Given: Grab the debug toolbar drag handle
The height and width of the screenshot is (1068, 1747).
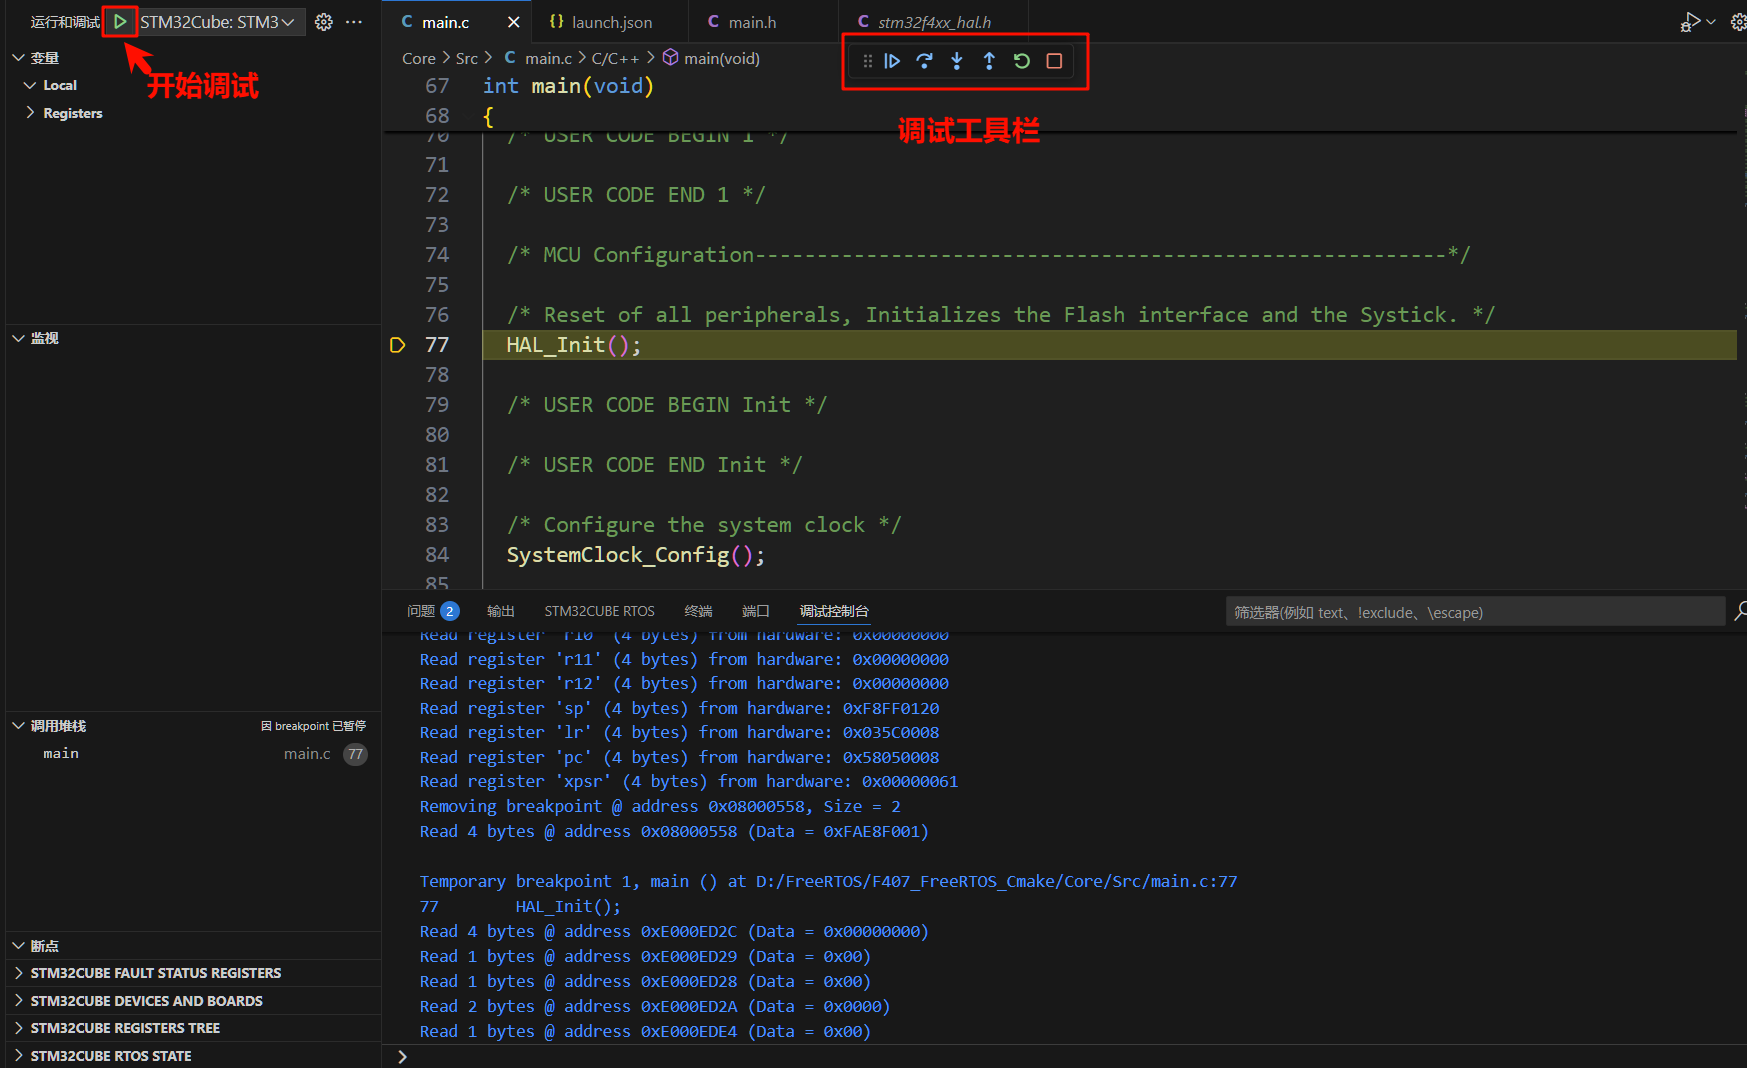Looking at the screenshot, I should pyautogui.click(x=867, y=61).
